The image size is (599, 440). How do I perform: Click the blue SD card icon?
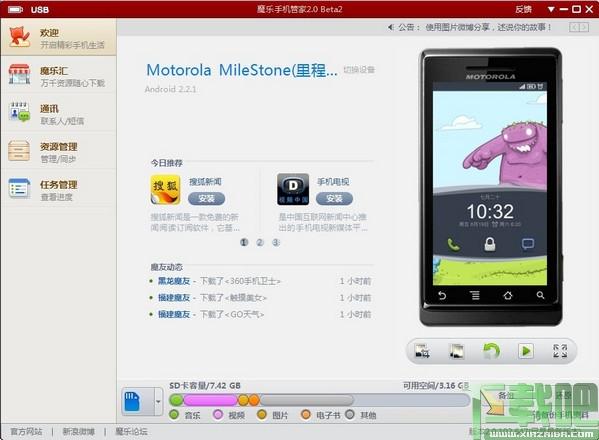pos(133,401)
